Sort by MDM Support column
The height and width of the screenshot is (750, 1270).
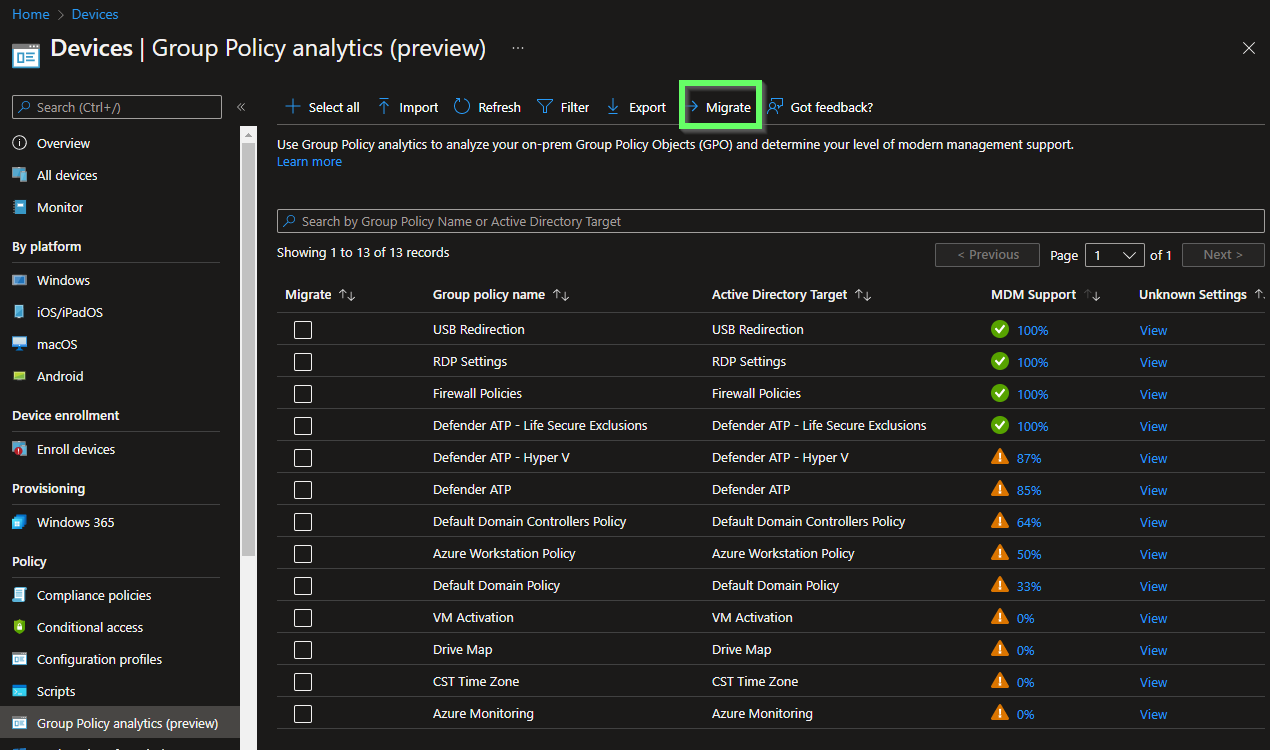coord(1092,295)
